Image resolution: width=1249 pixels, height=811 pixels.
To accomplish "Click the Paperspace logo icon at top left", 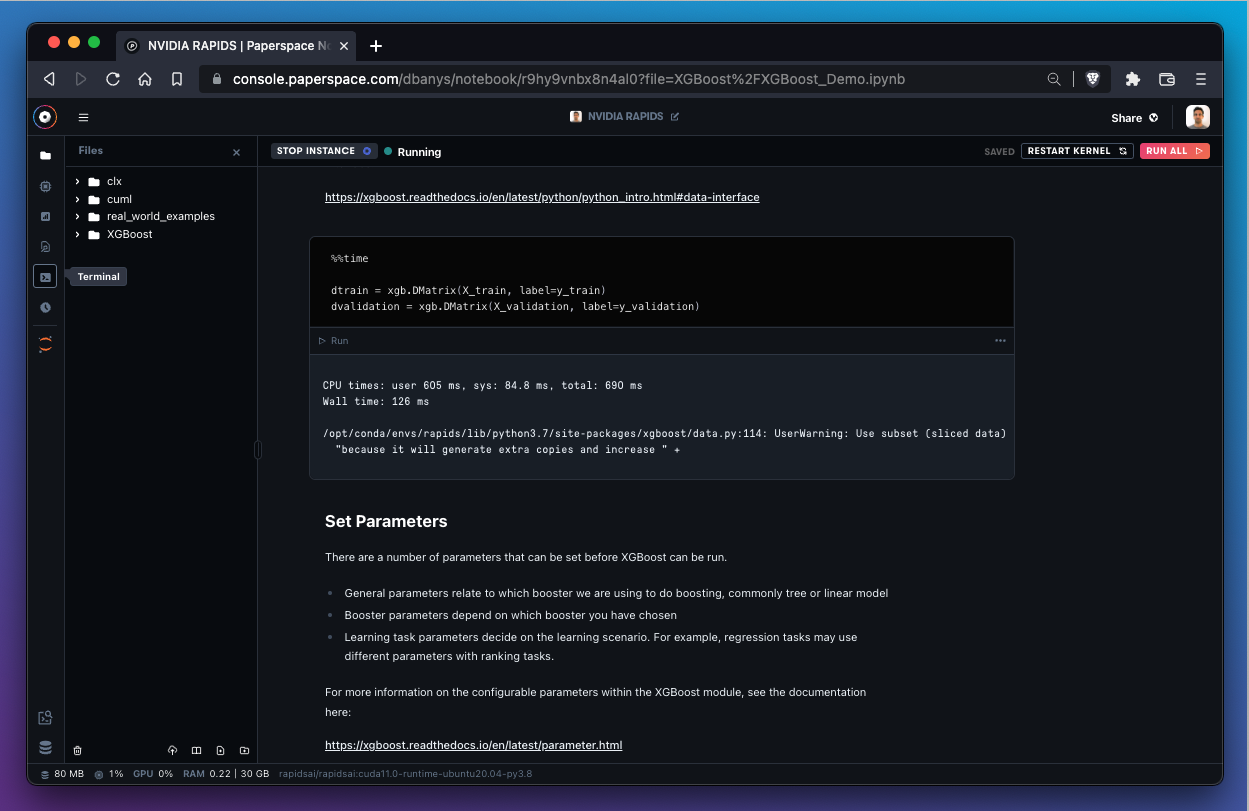I will tap(45, 117).
